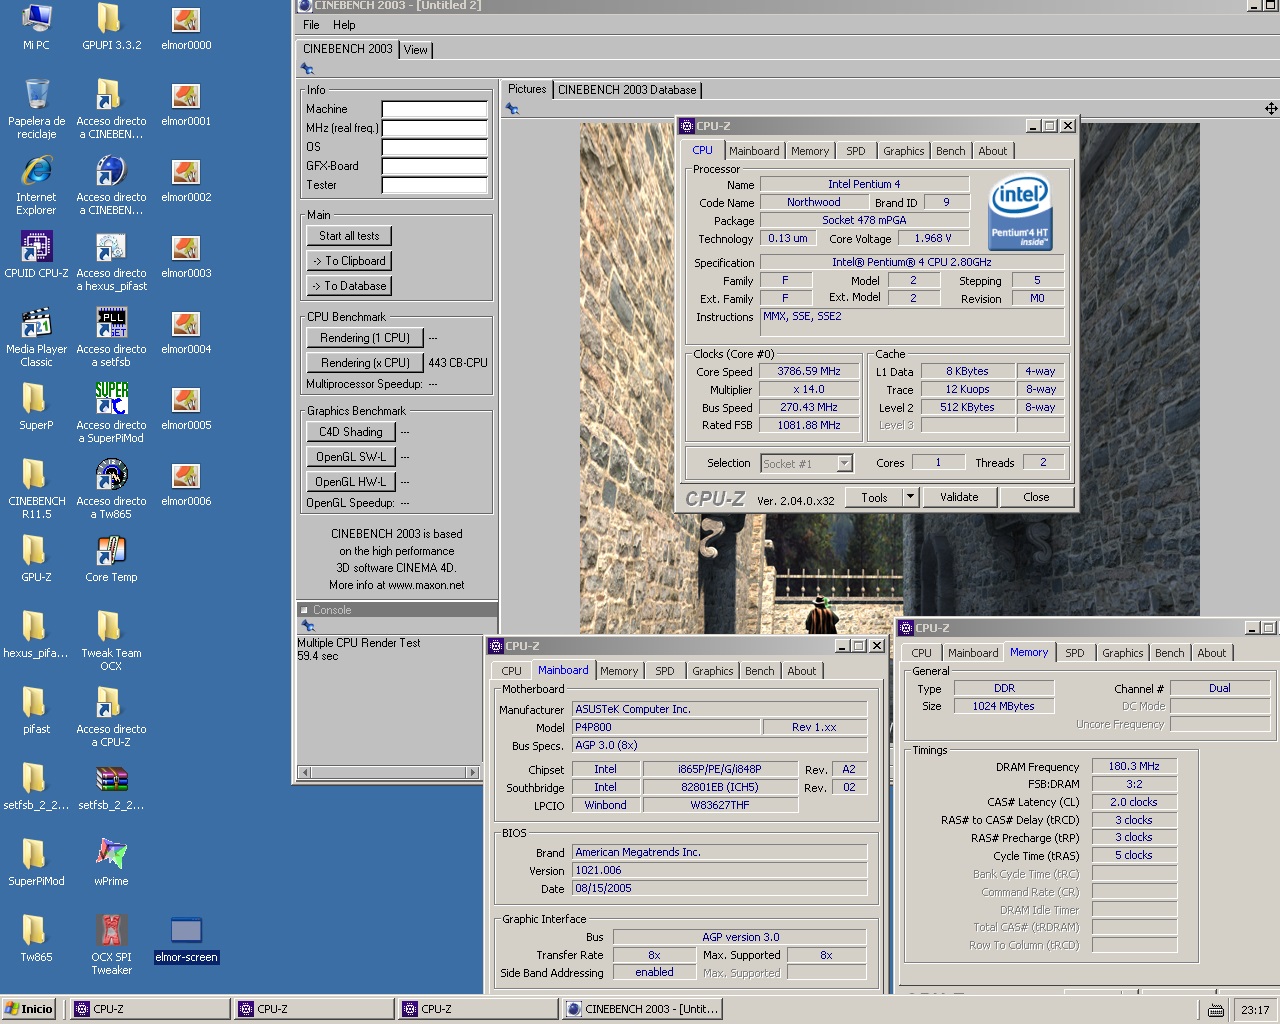Open the GPU-Z folder icon

36,558
